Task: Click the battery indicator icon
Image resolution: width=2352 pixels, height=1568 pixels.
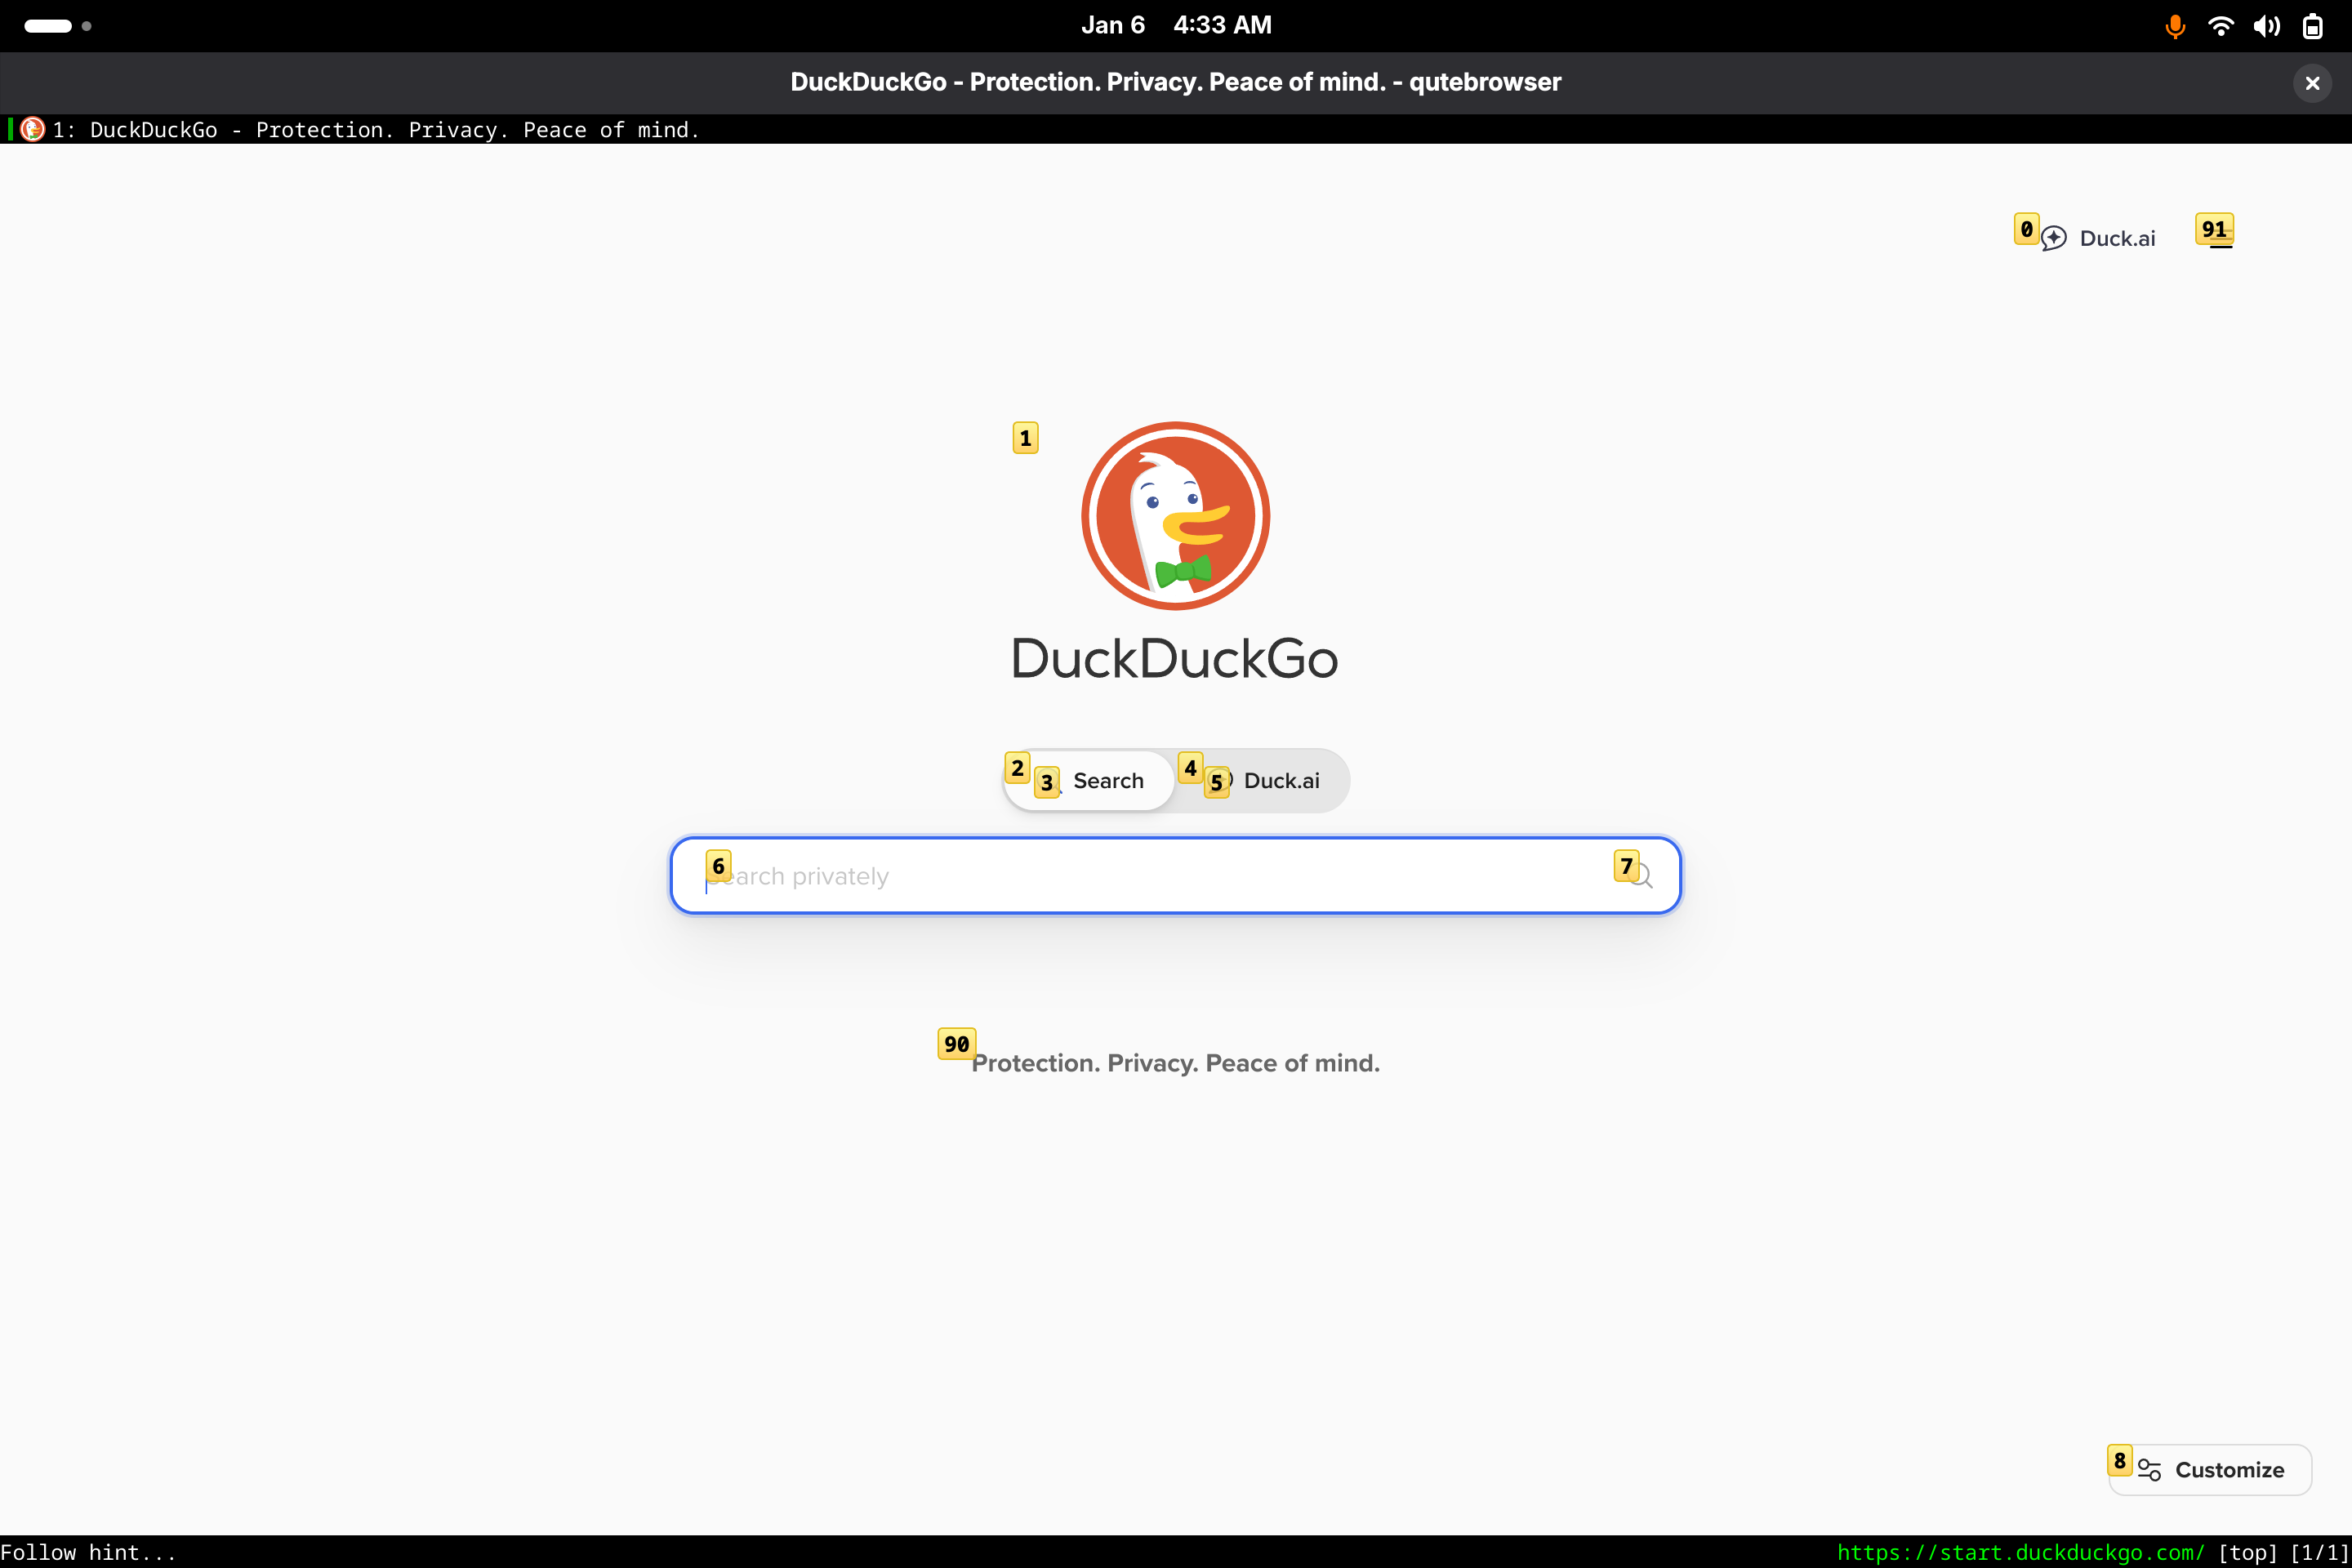Action: (2313, 26)
